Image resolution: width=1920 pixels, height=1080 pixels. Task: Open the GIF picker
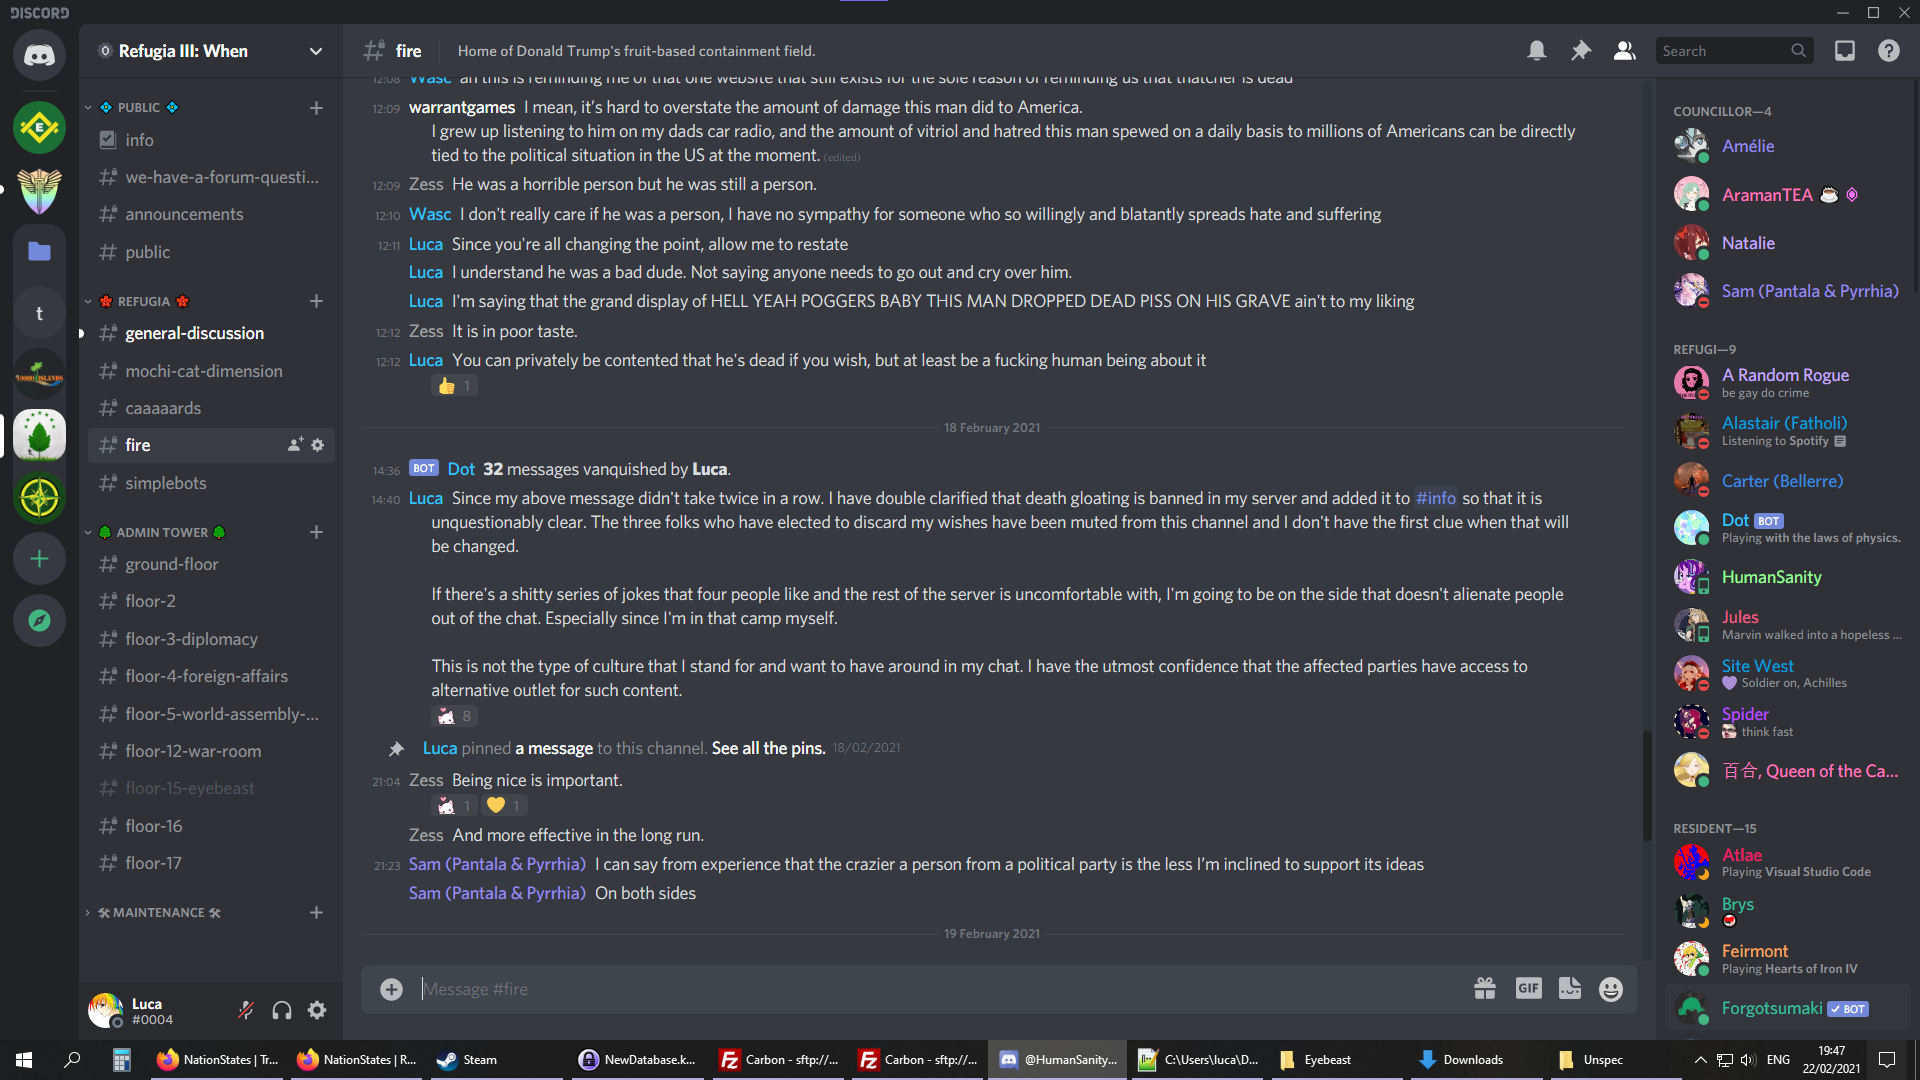pyautogui.click(x=1529, y=989)
